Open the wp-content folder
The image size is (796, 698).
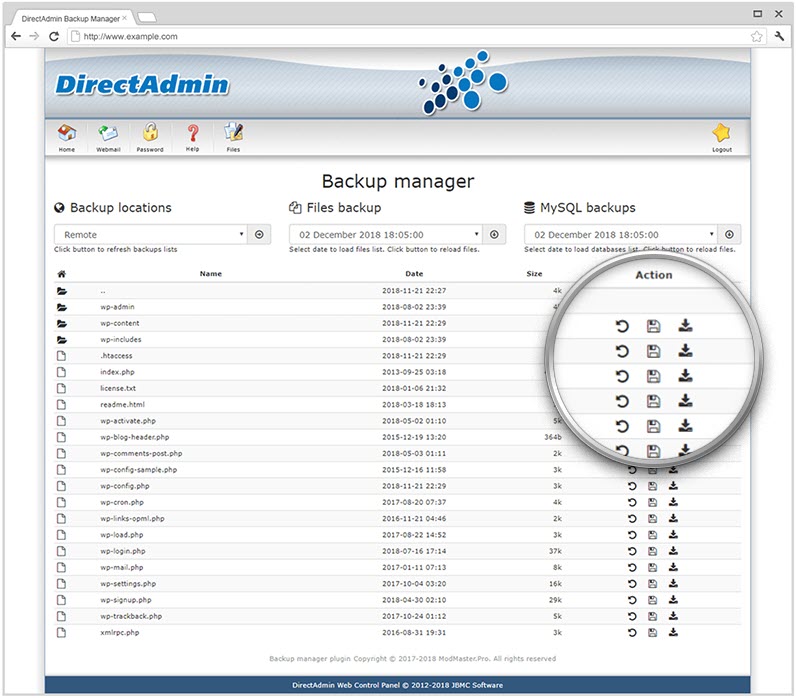(120, 323)
